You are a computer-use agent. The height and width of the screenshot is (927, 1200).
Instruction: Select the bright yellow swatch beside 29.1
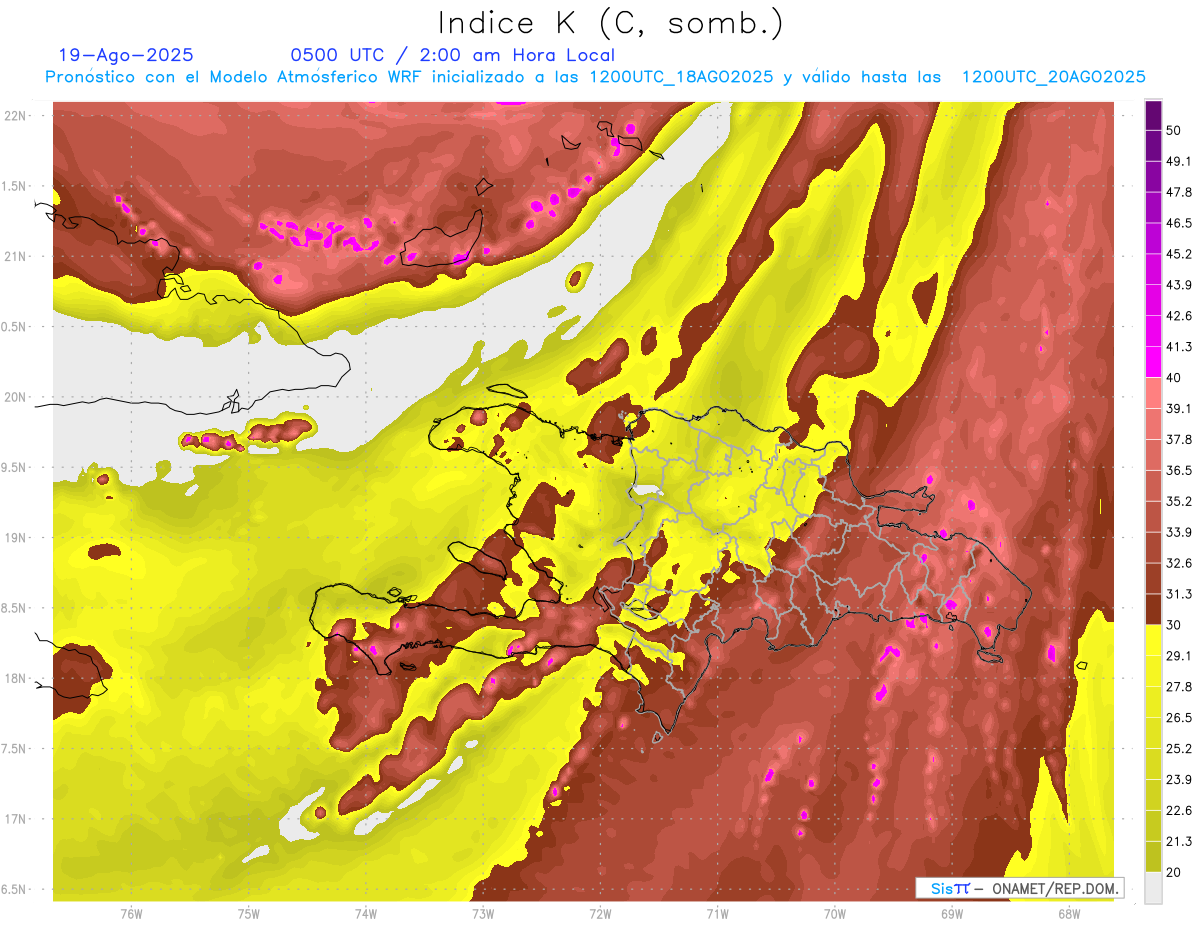tap(1153, 641)
